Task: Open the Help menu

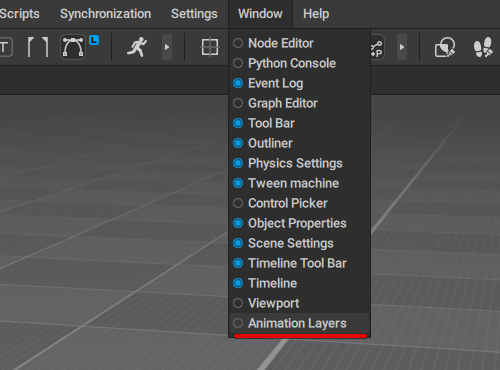Action: [x=316, y=14]
